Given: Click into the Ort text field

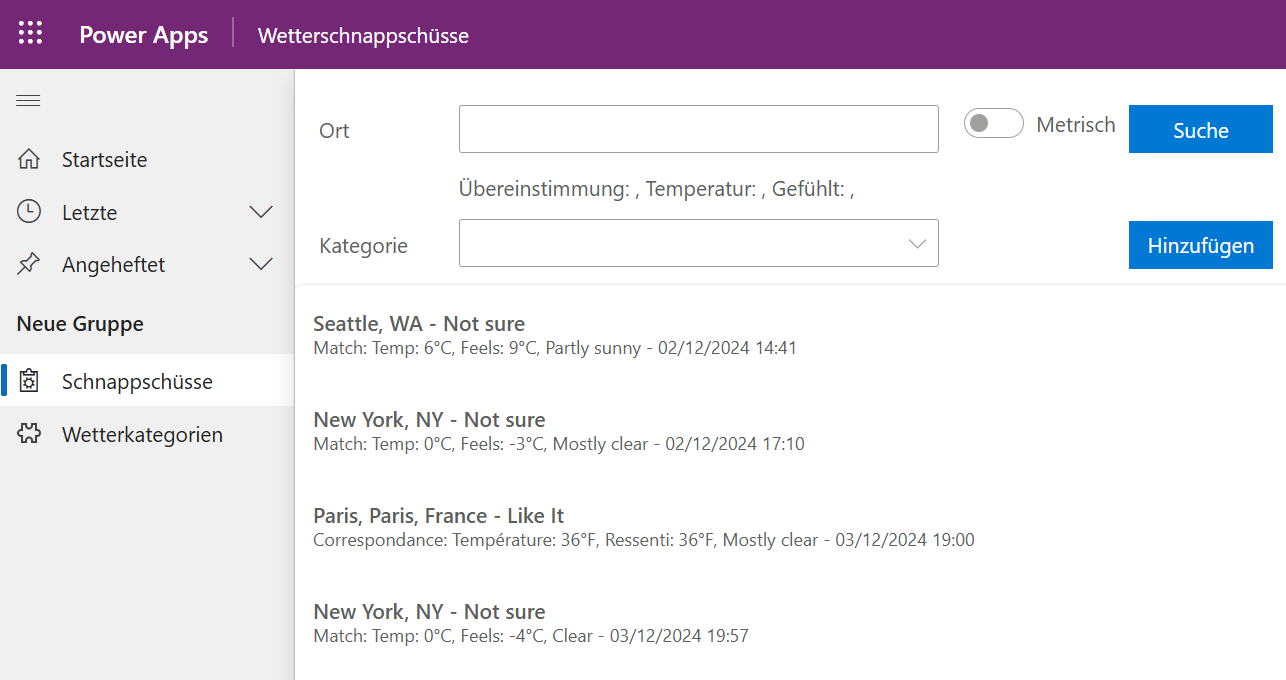Looking at the screenshot, I should [698, 130].
